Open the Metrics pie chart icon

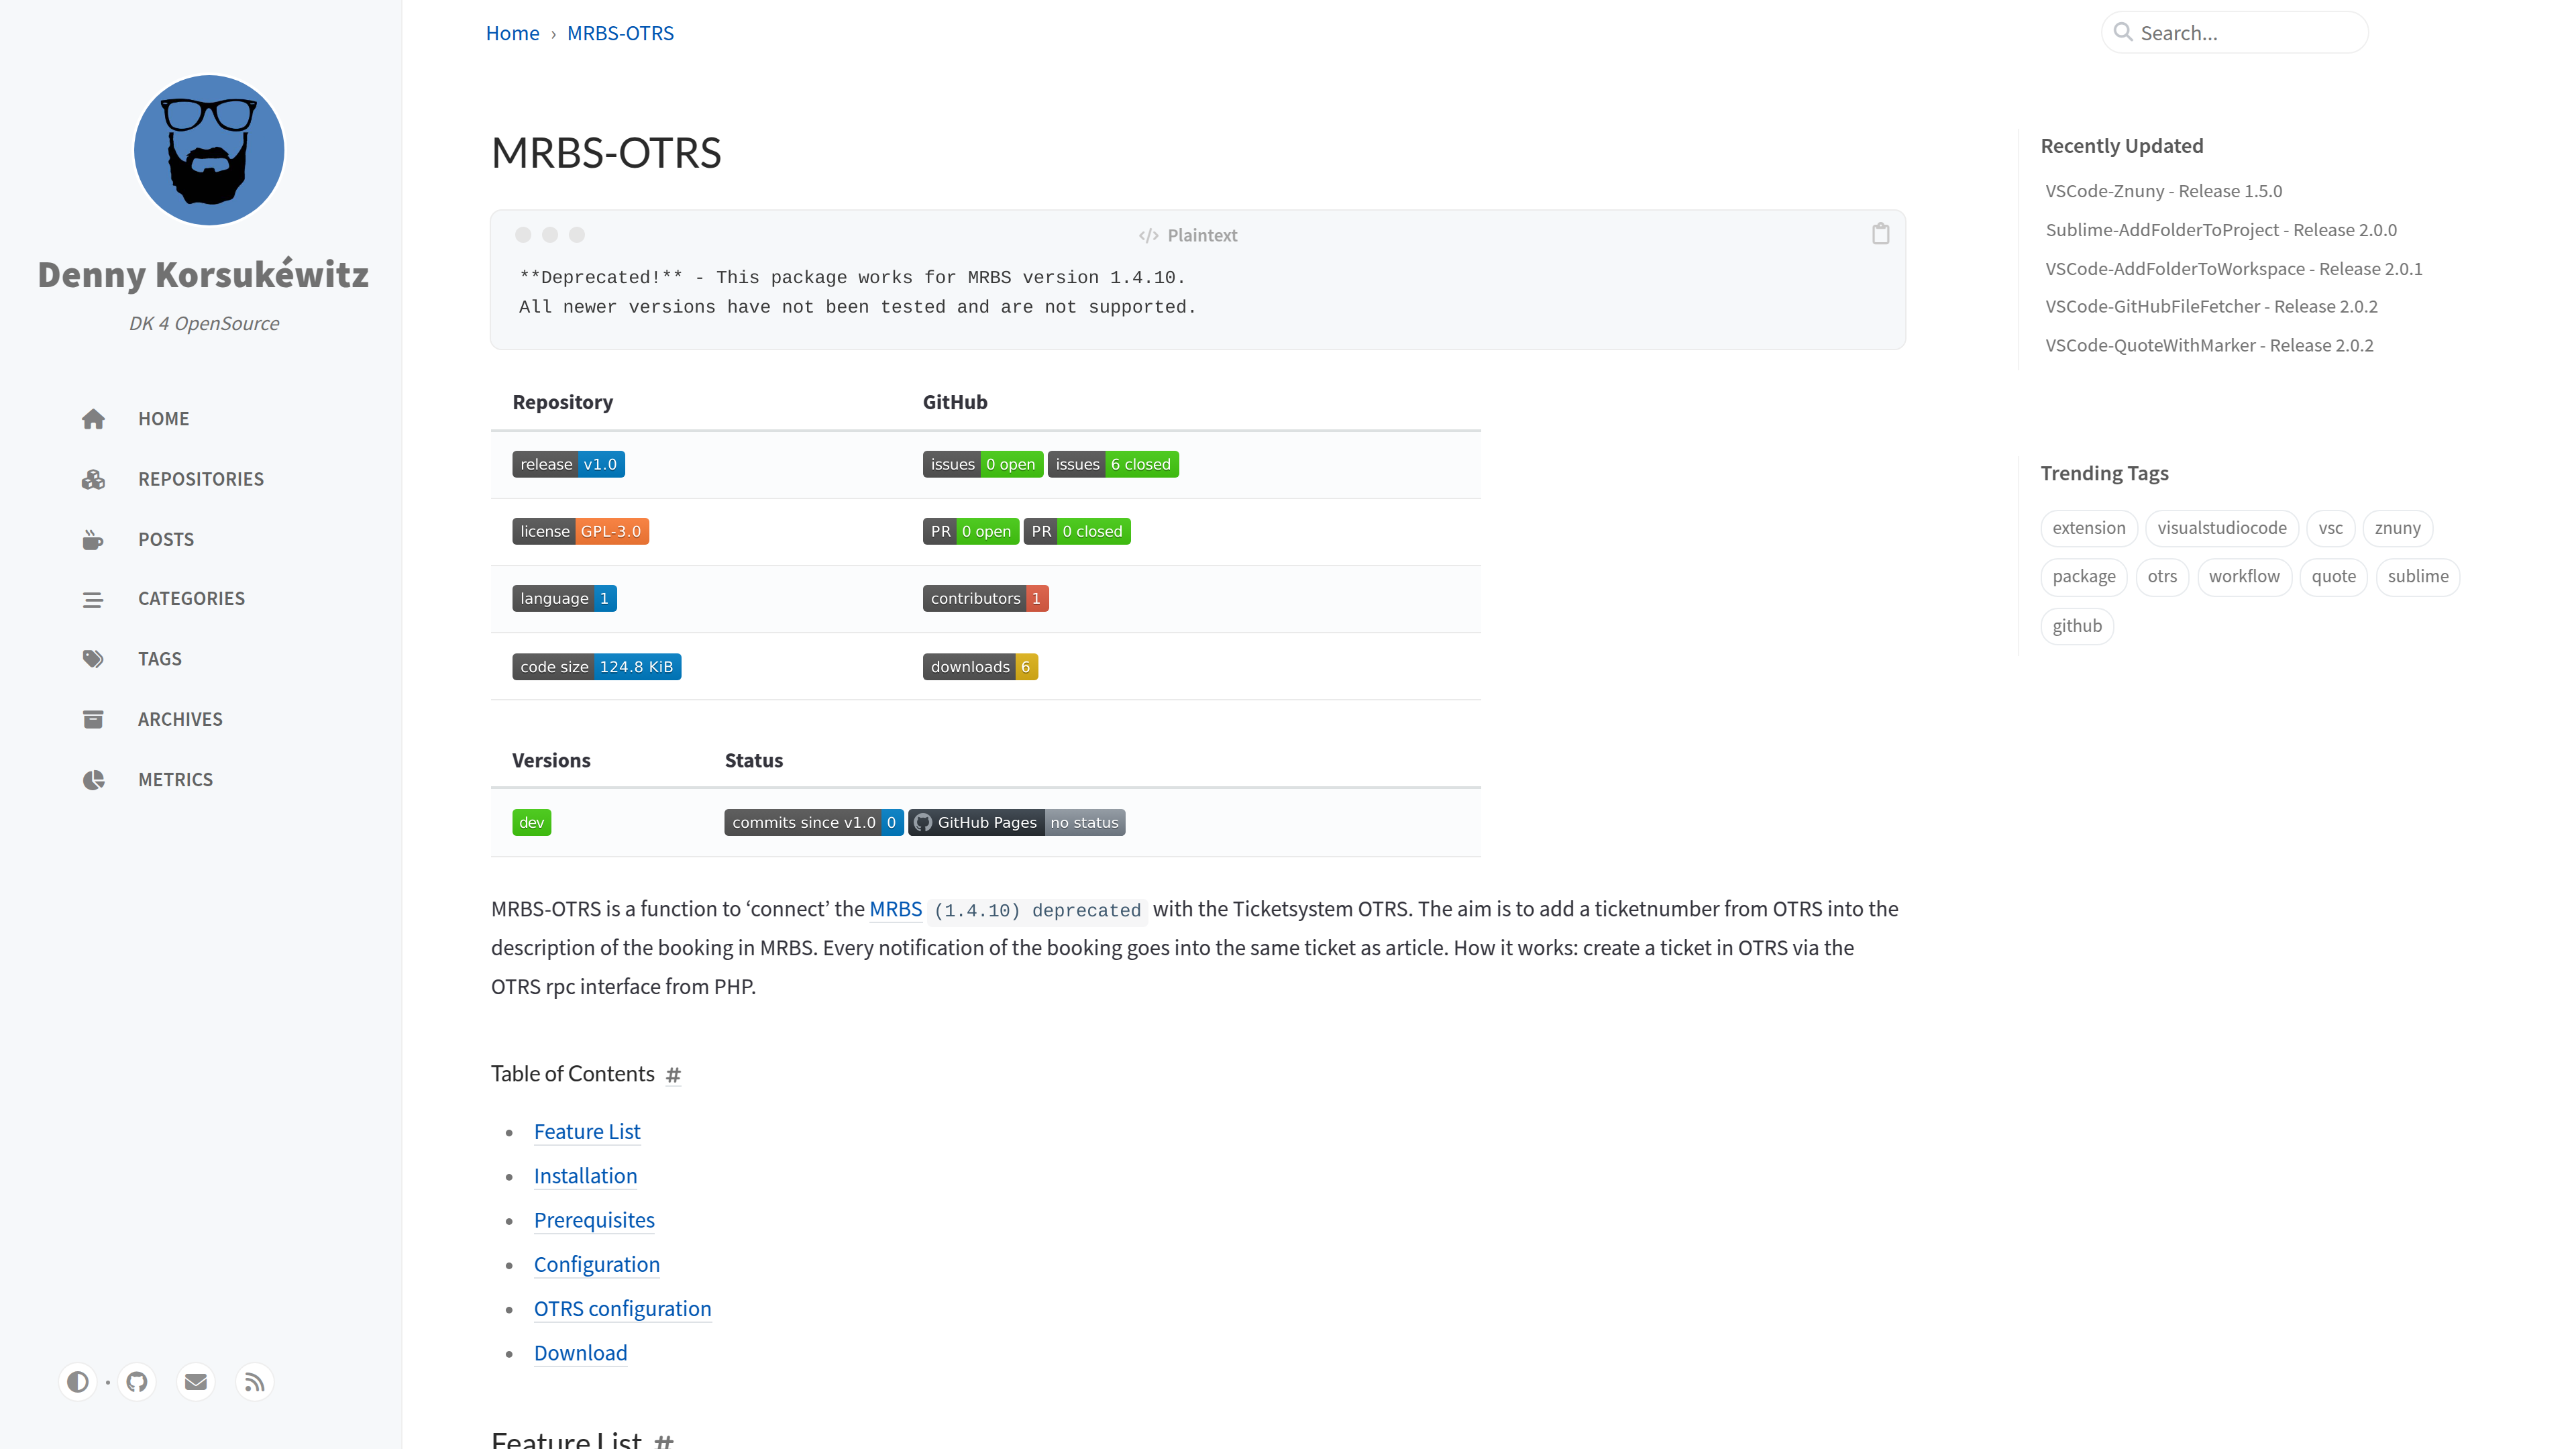click(93, 779)
